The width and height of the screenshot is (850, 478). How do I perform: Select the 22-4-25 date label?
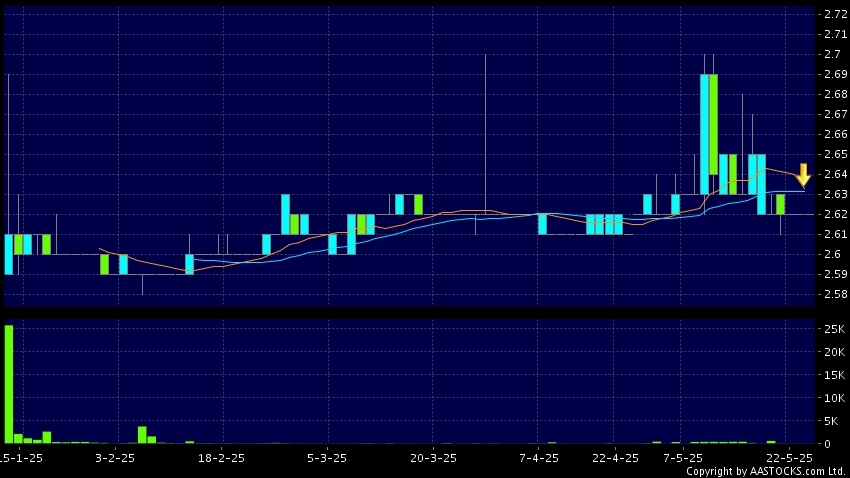click(x=615, y=458)
